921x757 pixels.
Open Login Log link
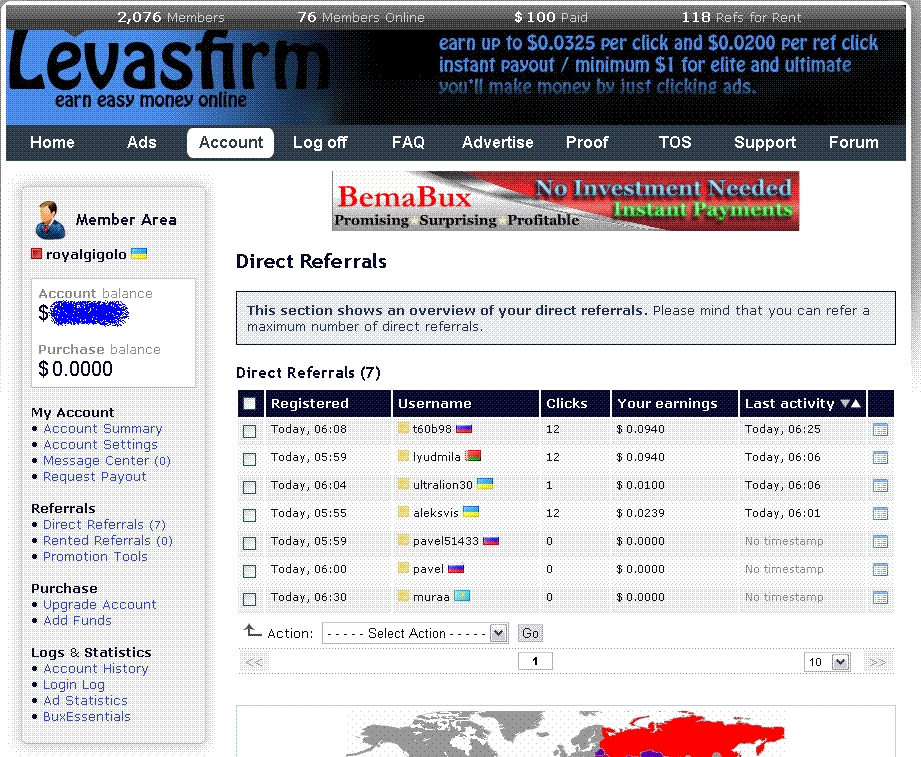[74, 685]
